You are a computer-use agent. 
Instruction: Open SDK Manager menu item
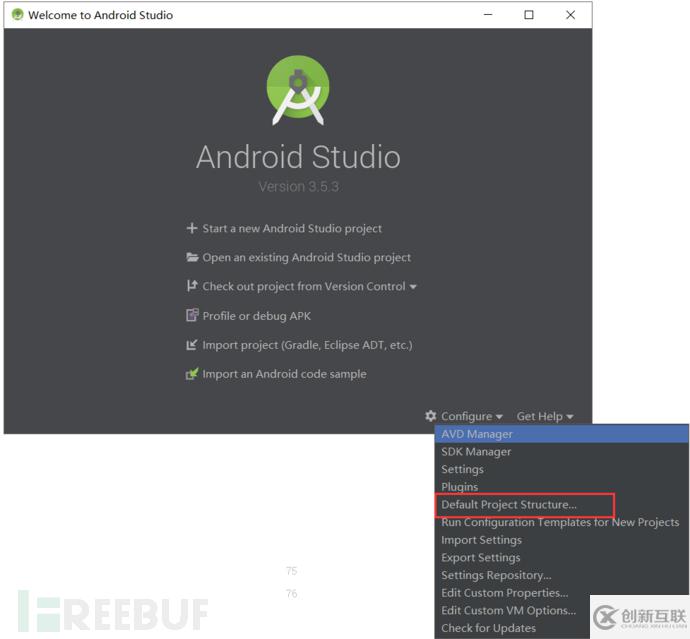[562, 452]
